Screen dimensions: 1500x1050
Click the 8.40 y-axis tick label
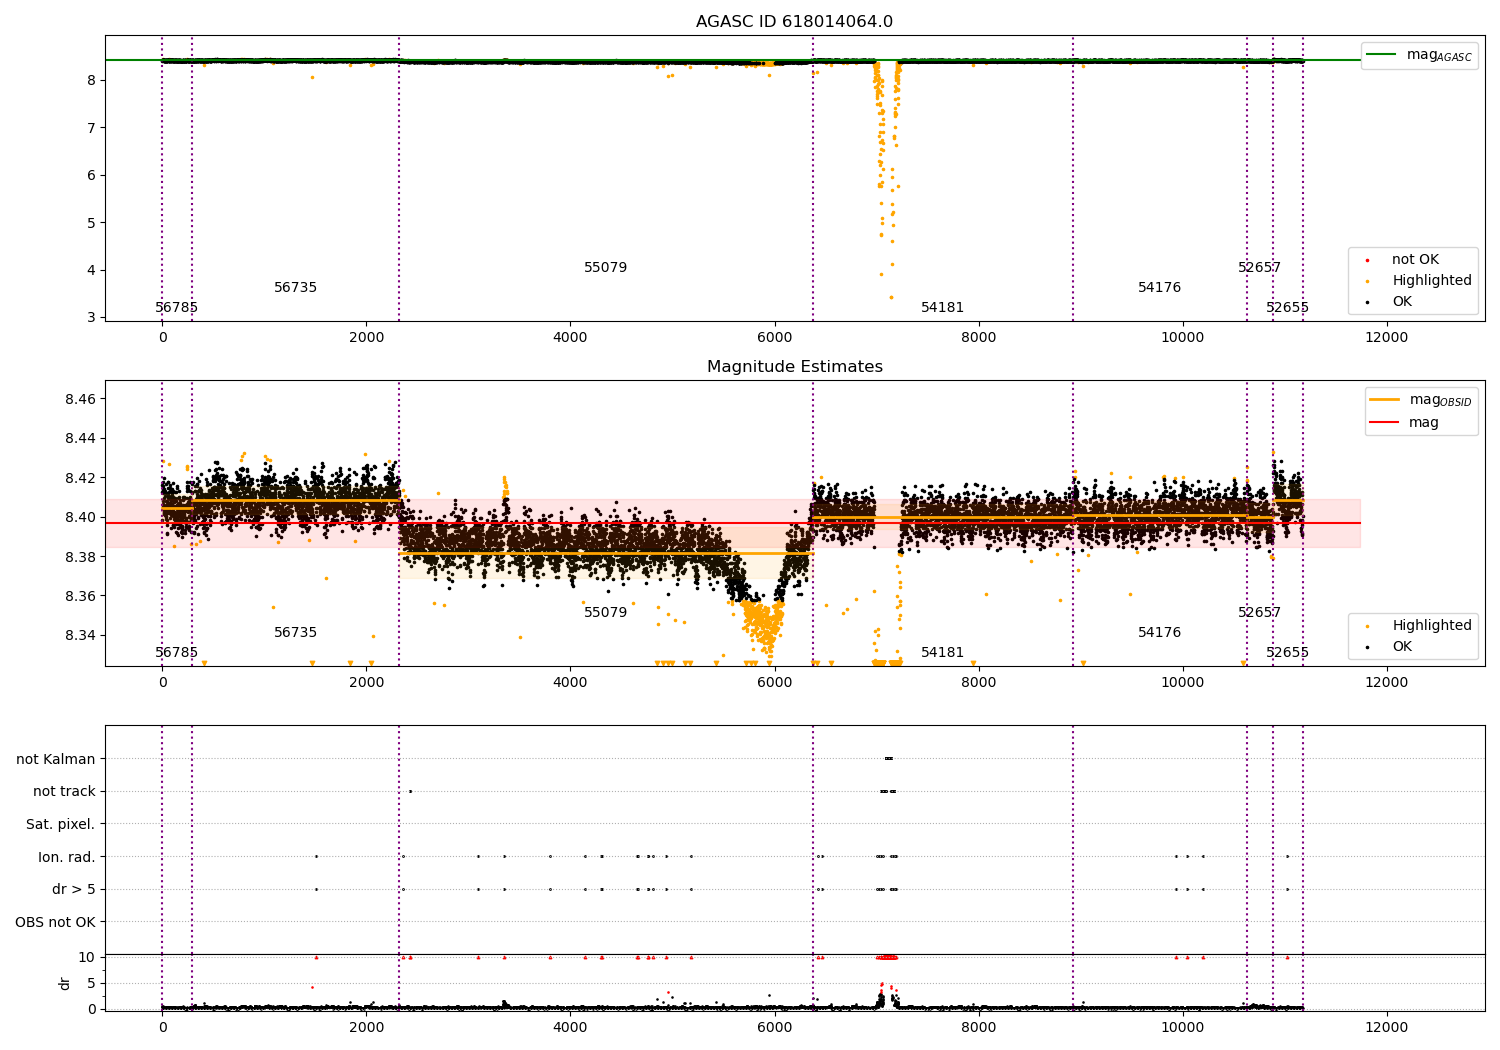click(x=80, y=518)
